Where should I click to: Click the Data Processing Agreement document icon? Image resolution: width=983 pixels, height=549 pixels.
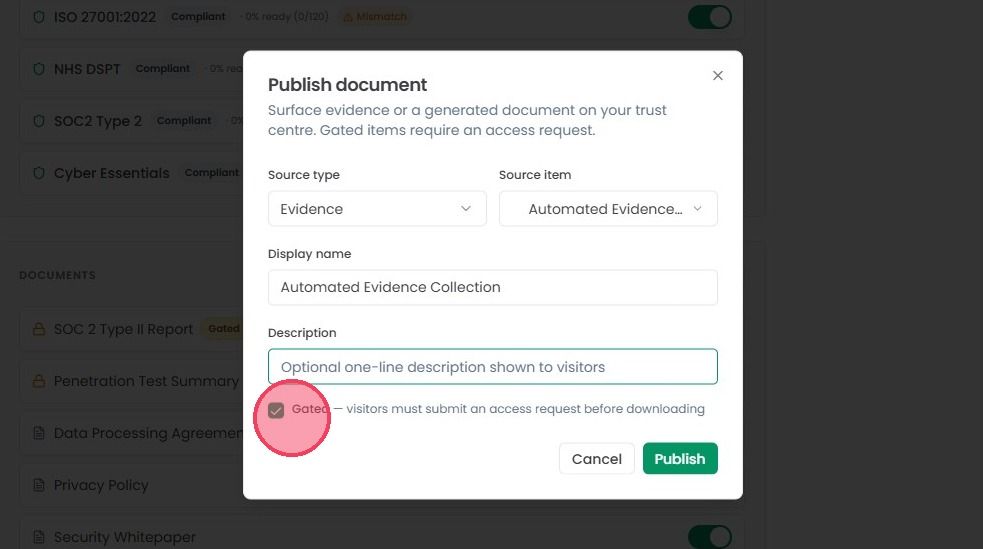tap(39, 433)
